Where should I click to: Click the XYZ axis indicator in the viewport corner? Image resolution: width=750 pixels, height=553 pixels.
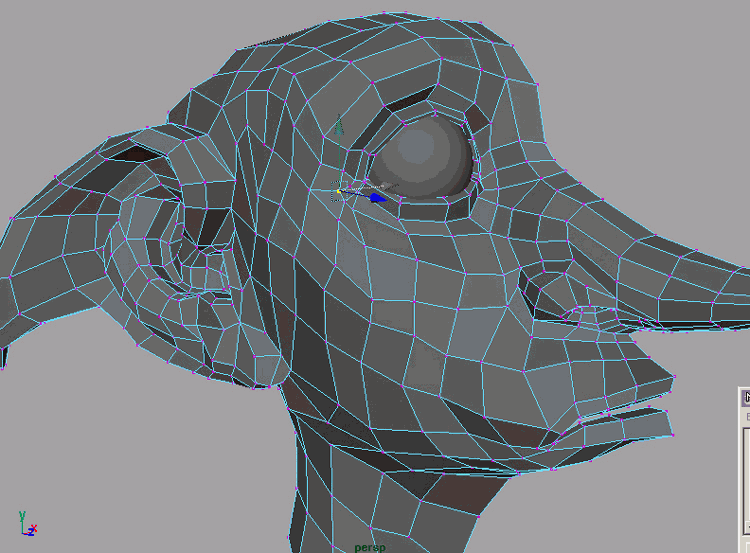27,523
